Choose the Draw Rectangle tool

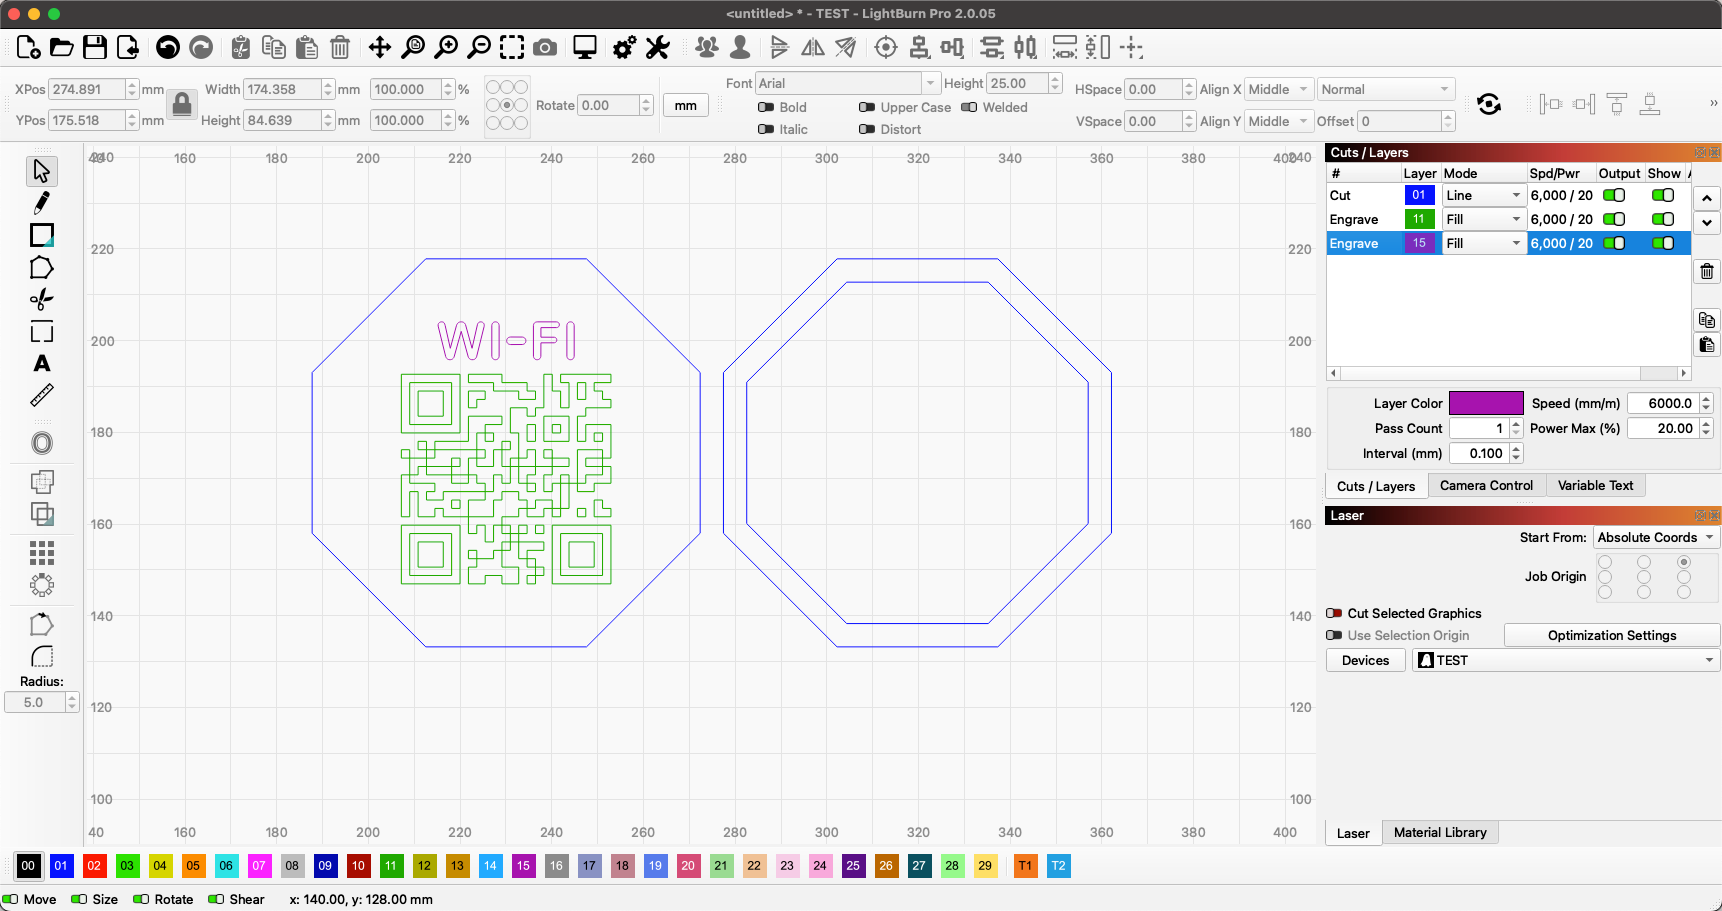[41, 235]
